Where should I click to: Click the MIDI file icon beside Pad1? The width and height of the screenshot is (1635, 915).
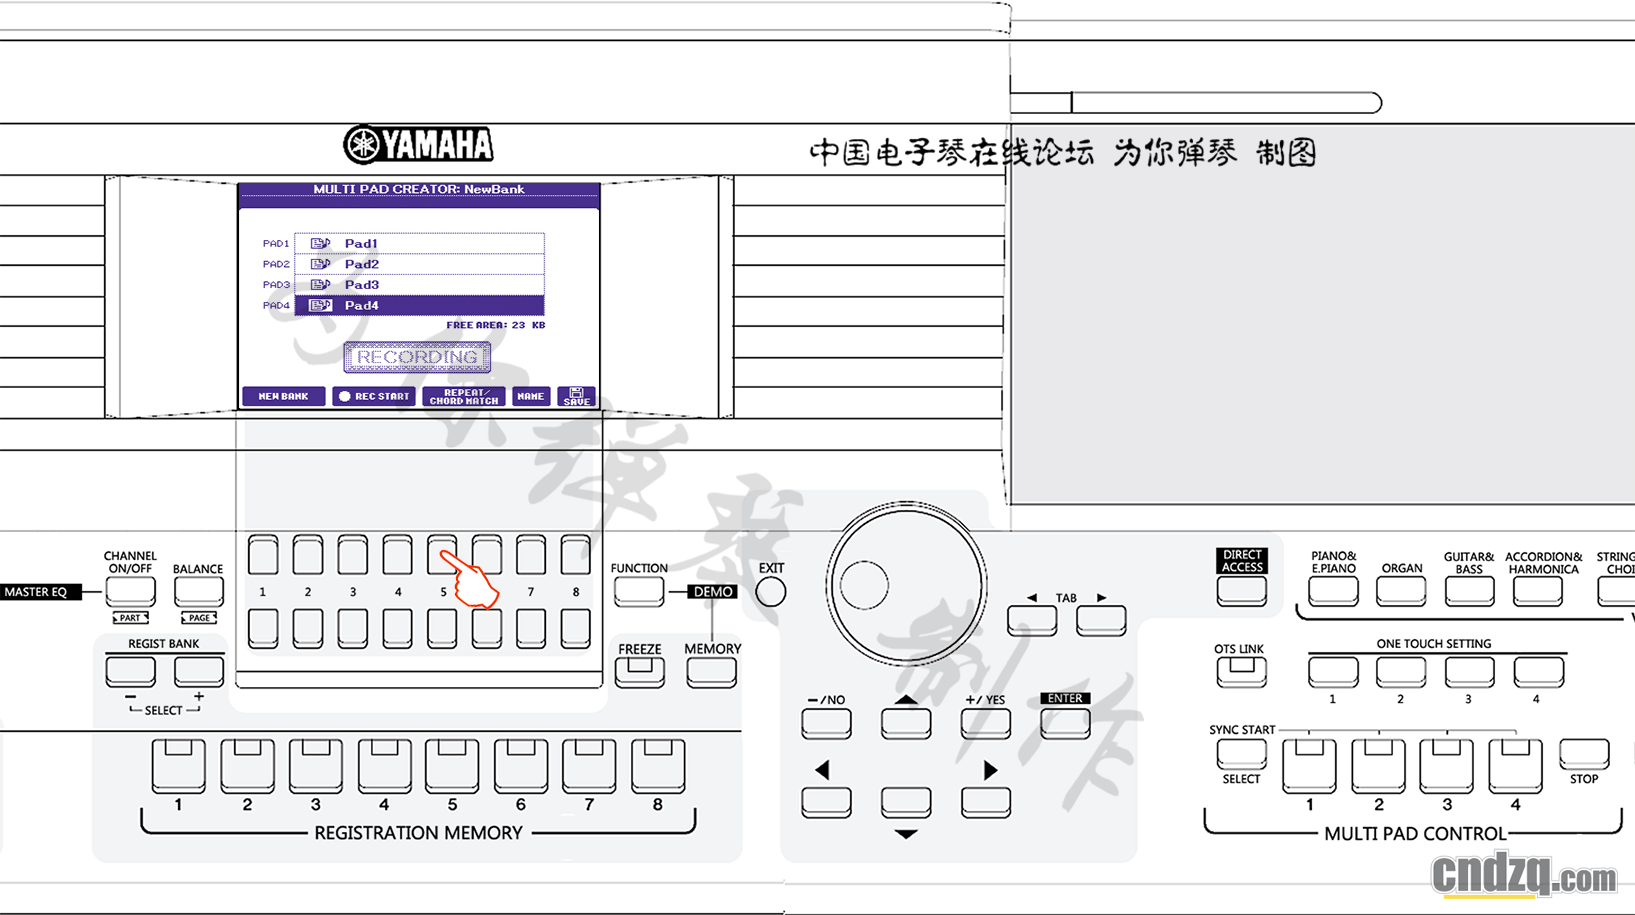pyautogui.click(x=320, y=243)
